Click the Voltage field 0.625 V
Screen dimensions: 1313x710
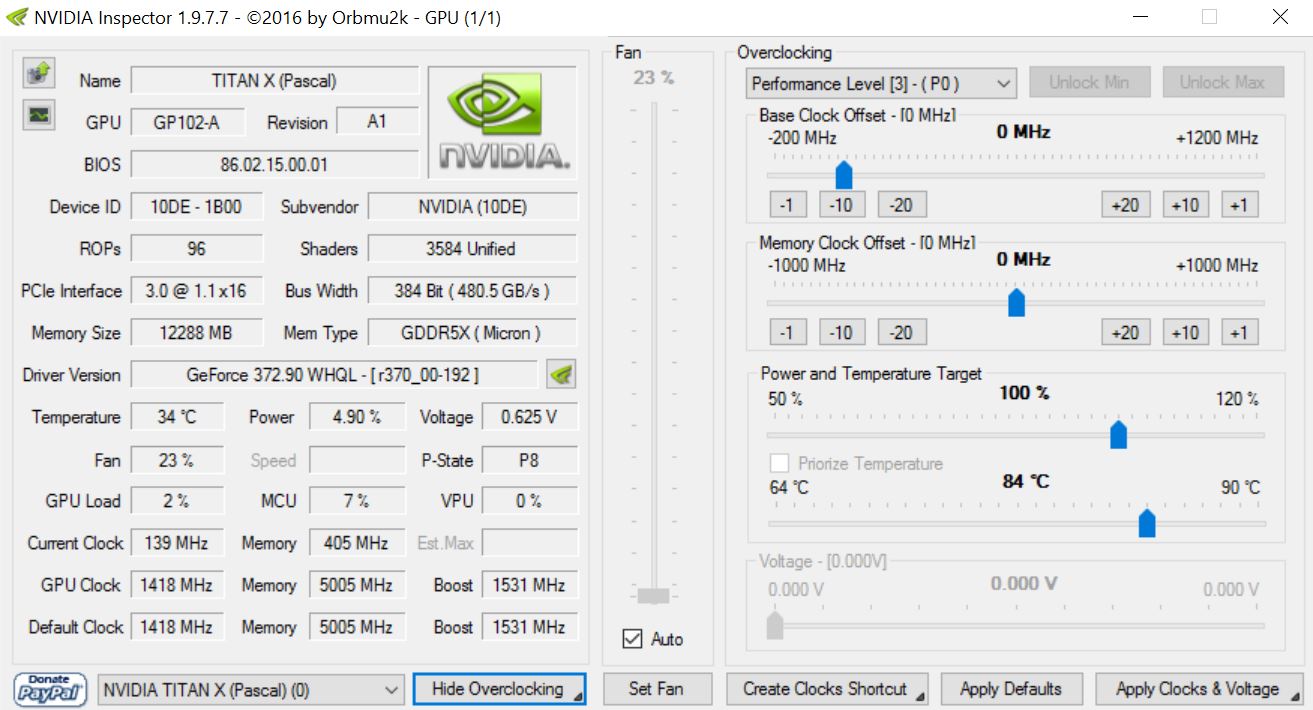click(x=530, y=416)
